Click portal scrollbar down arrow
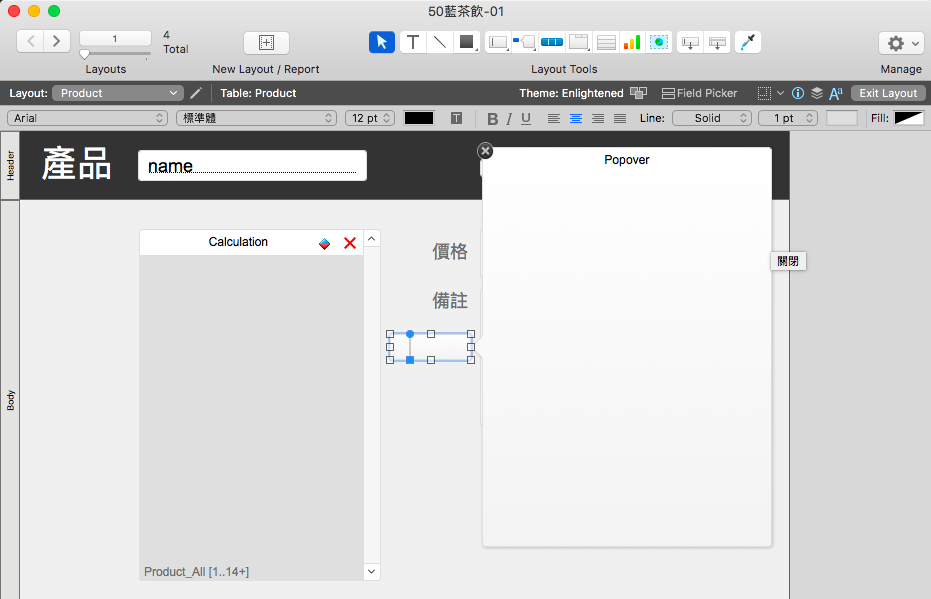This screenshot has width=931, height=599. 372,572
